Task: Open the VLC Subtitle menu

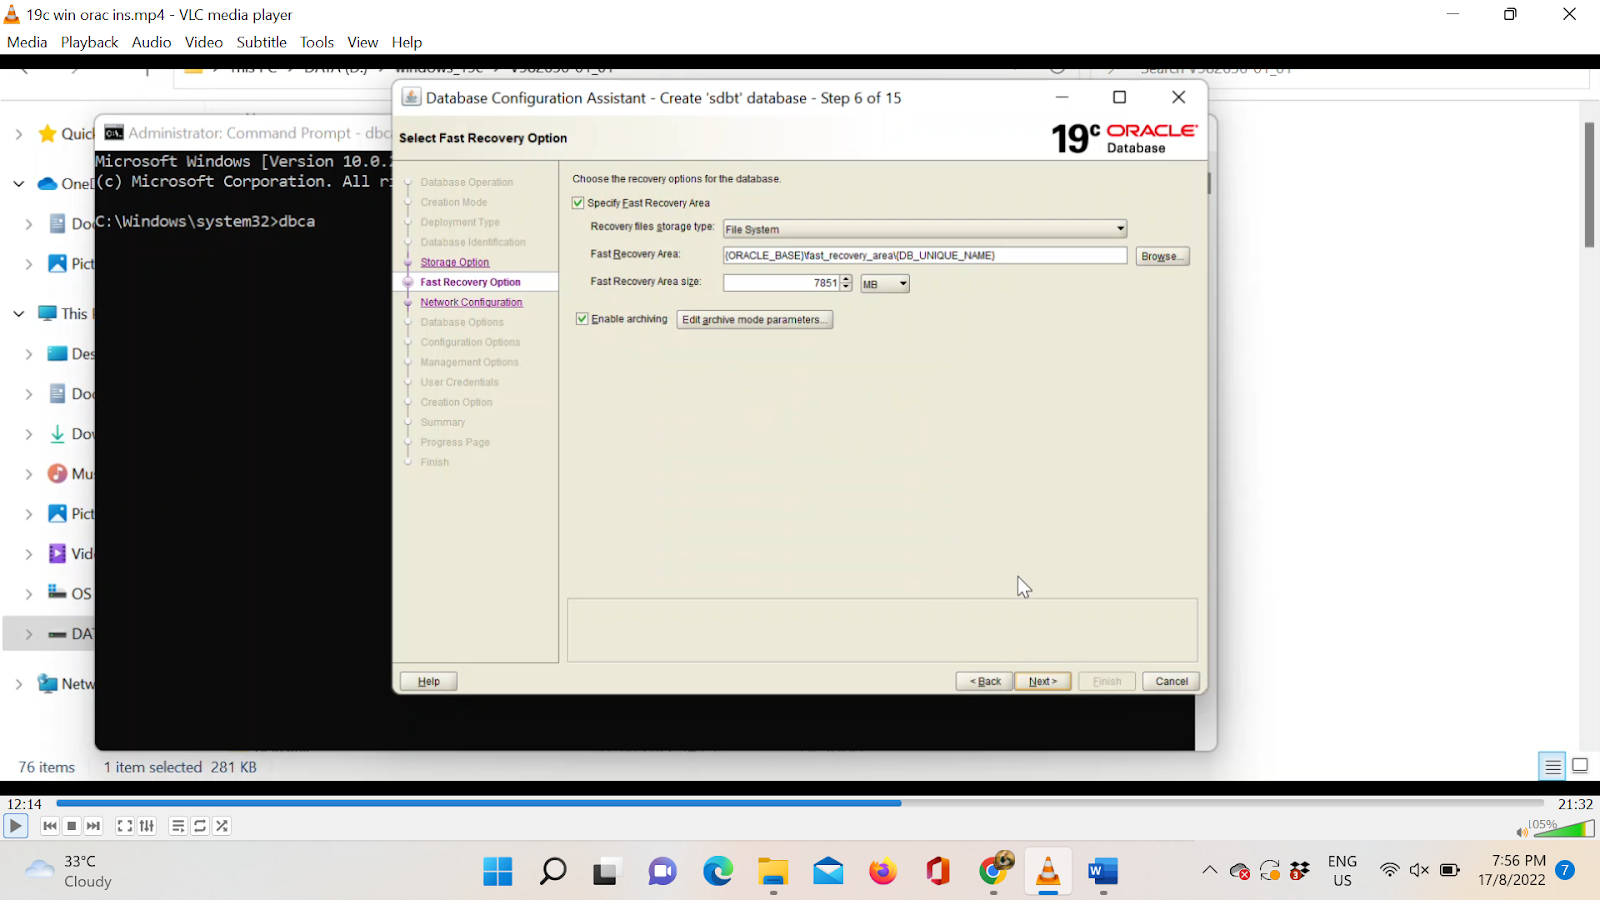Action: pyautogui.click(x=261, y=42)
